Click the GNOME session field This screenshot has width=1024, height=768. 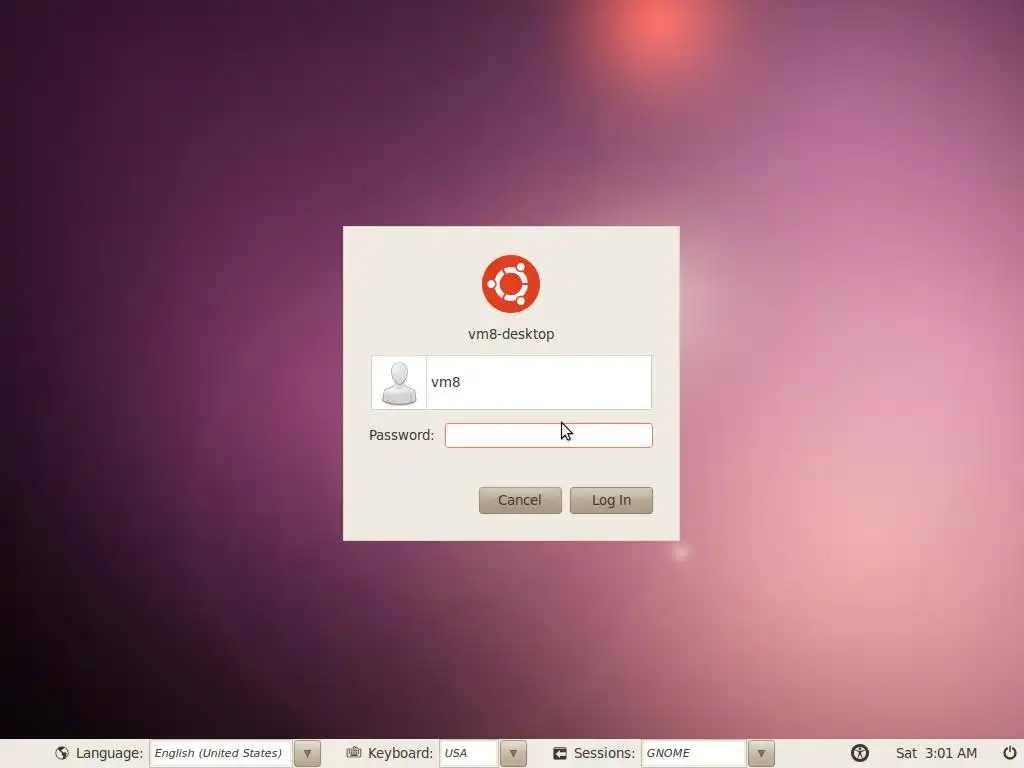[x=694, y=753]
